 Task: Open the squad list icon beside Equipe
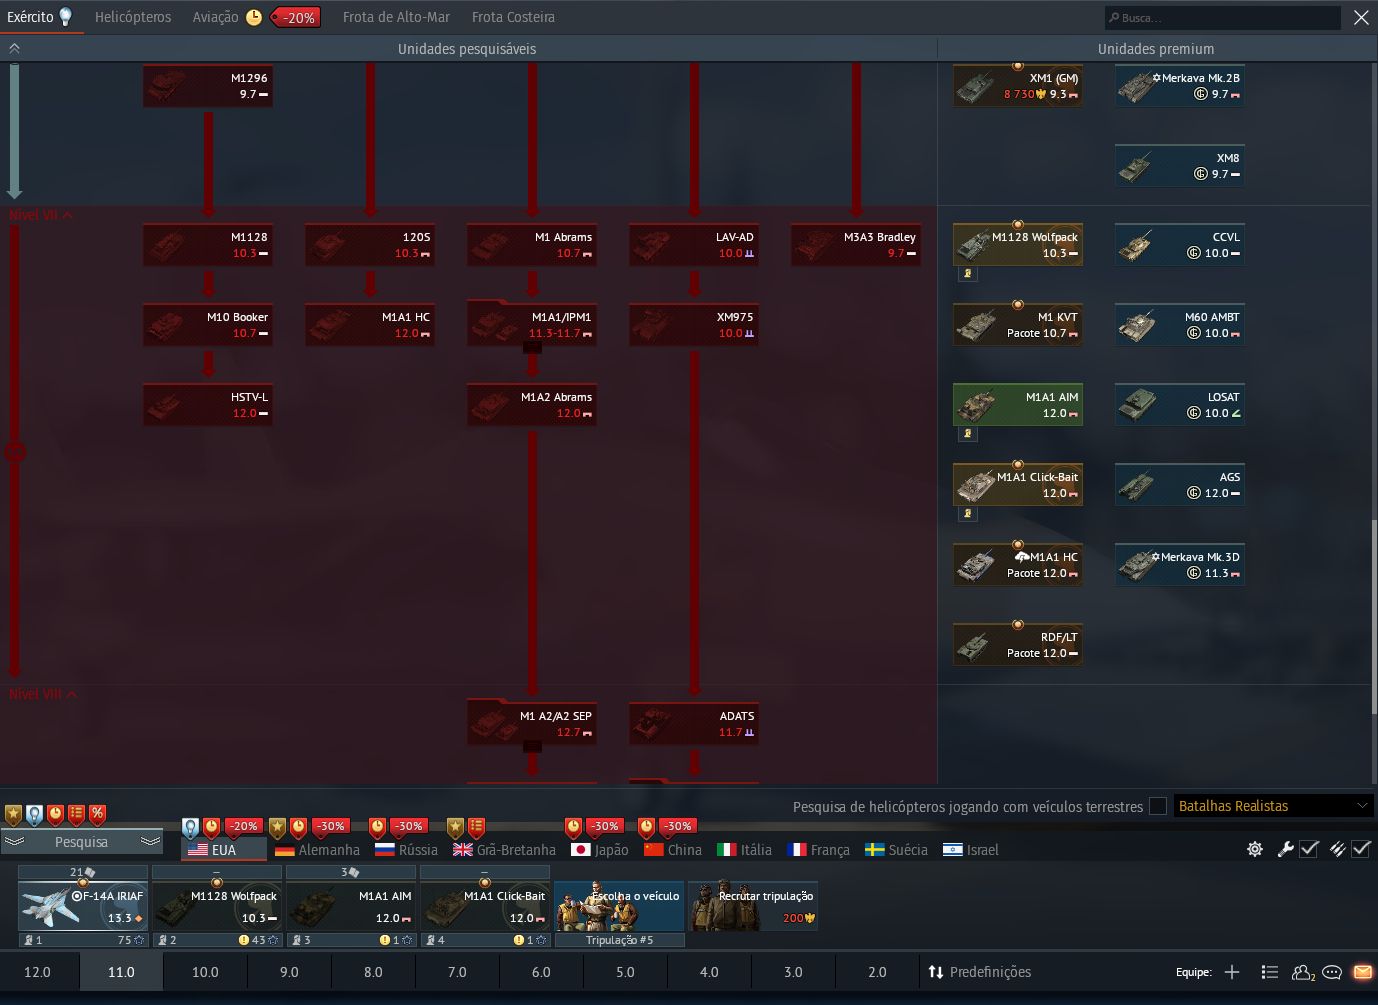(x=1270, y=972)
